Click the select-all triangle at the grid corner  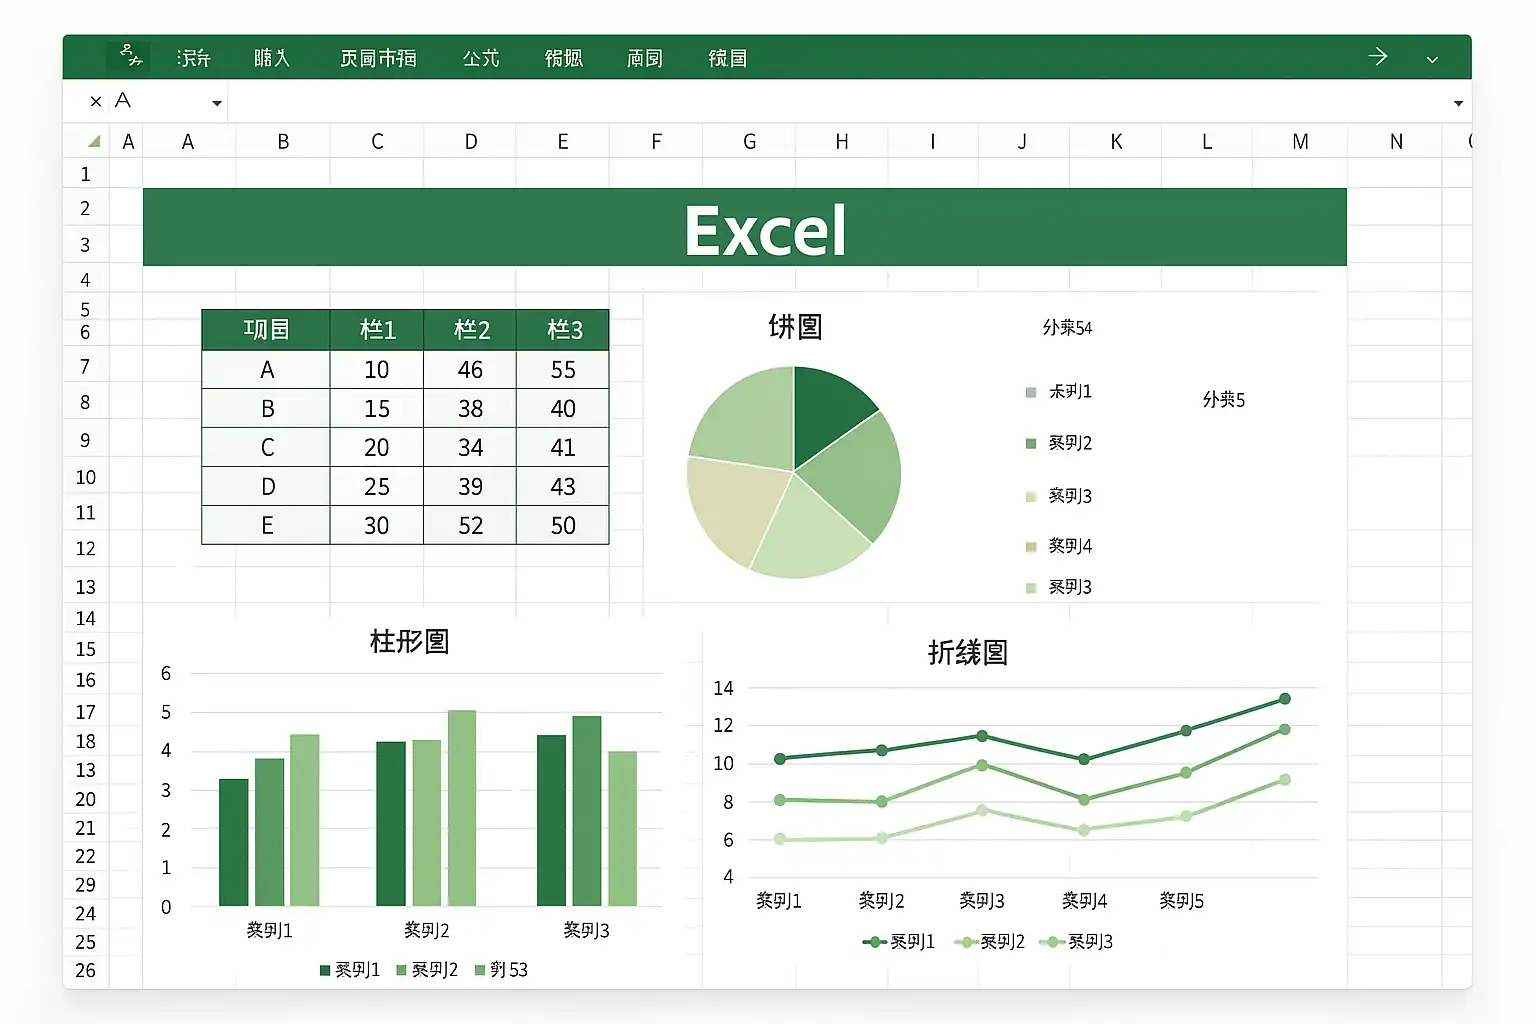(x=94, y=141)
